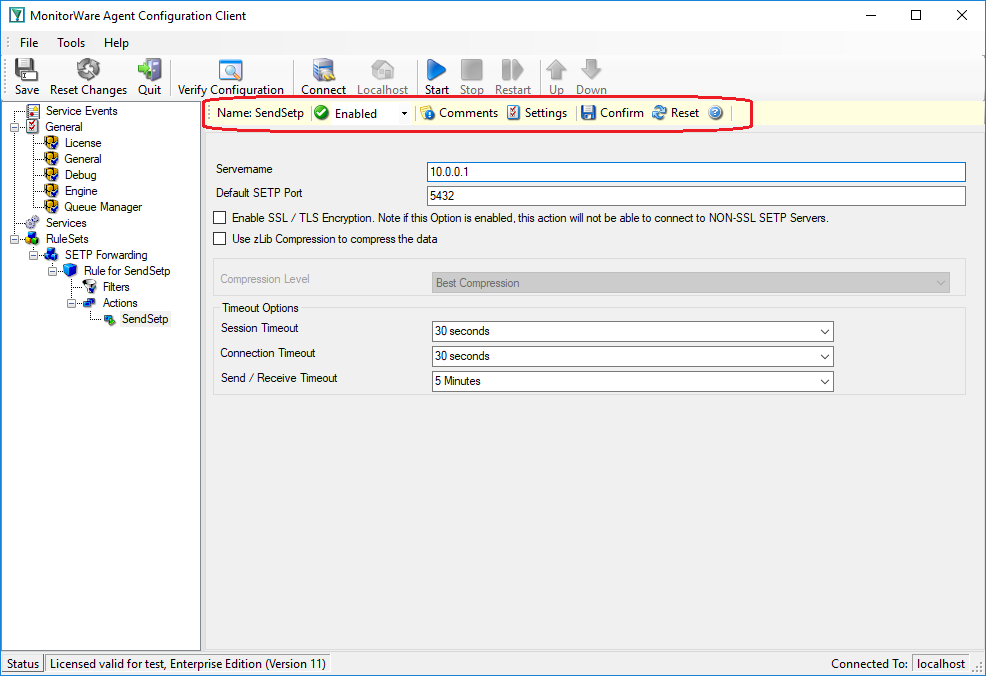This screenshot has height=676, width=986.
Task: Click the green Enabled checkmark icon
Action: click(321, 113)
